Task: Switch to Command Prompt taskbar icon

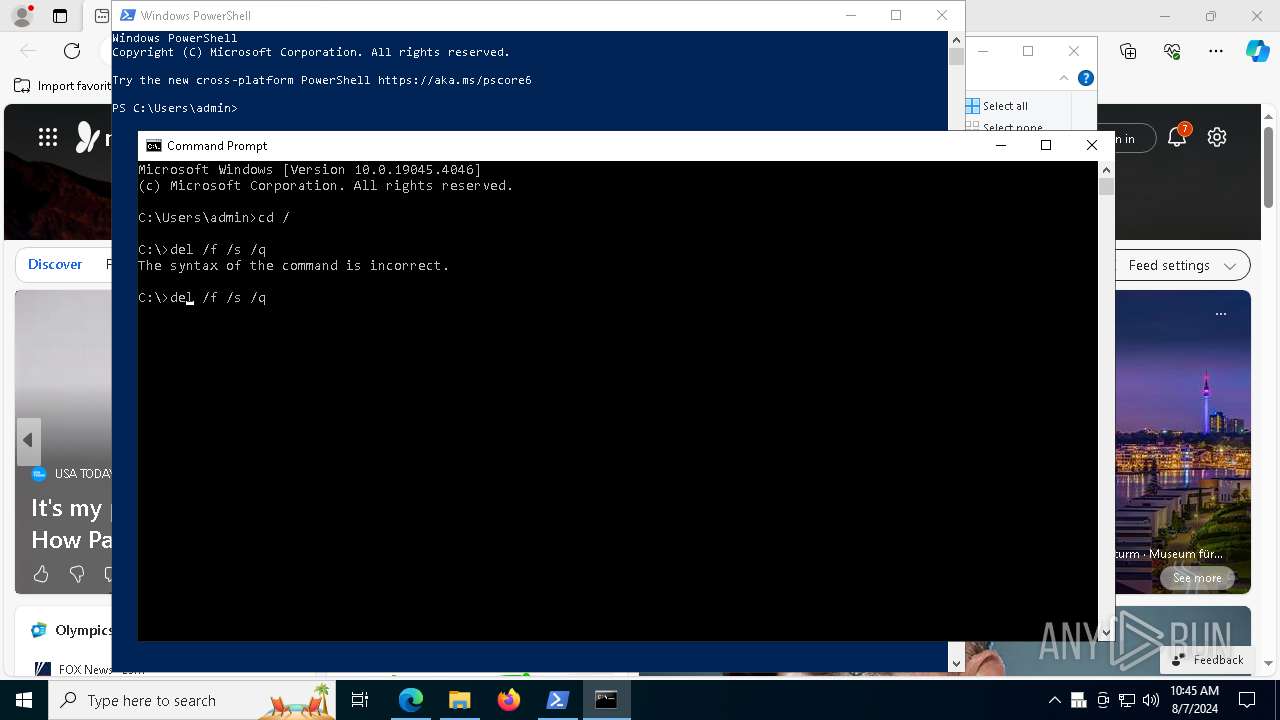Action: click(606, 700)
